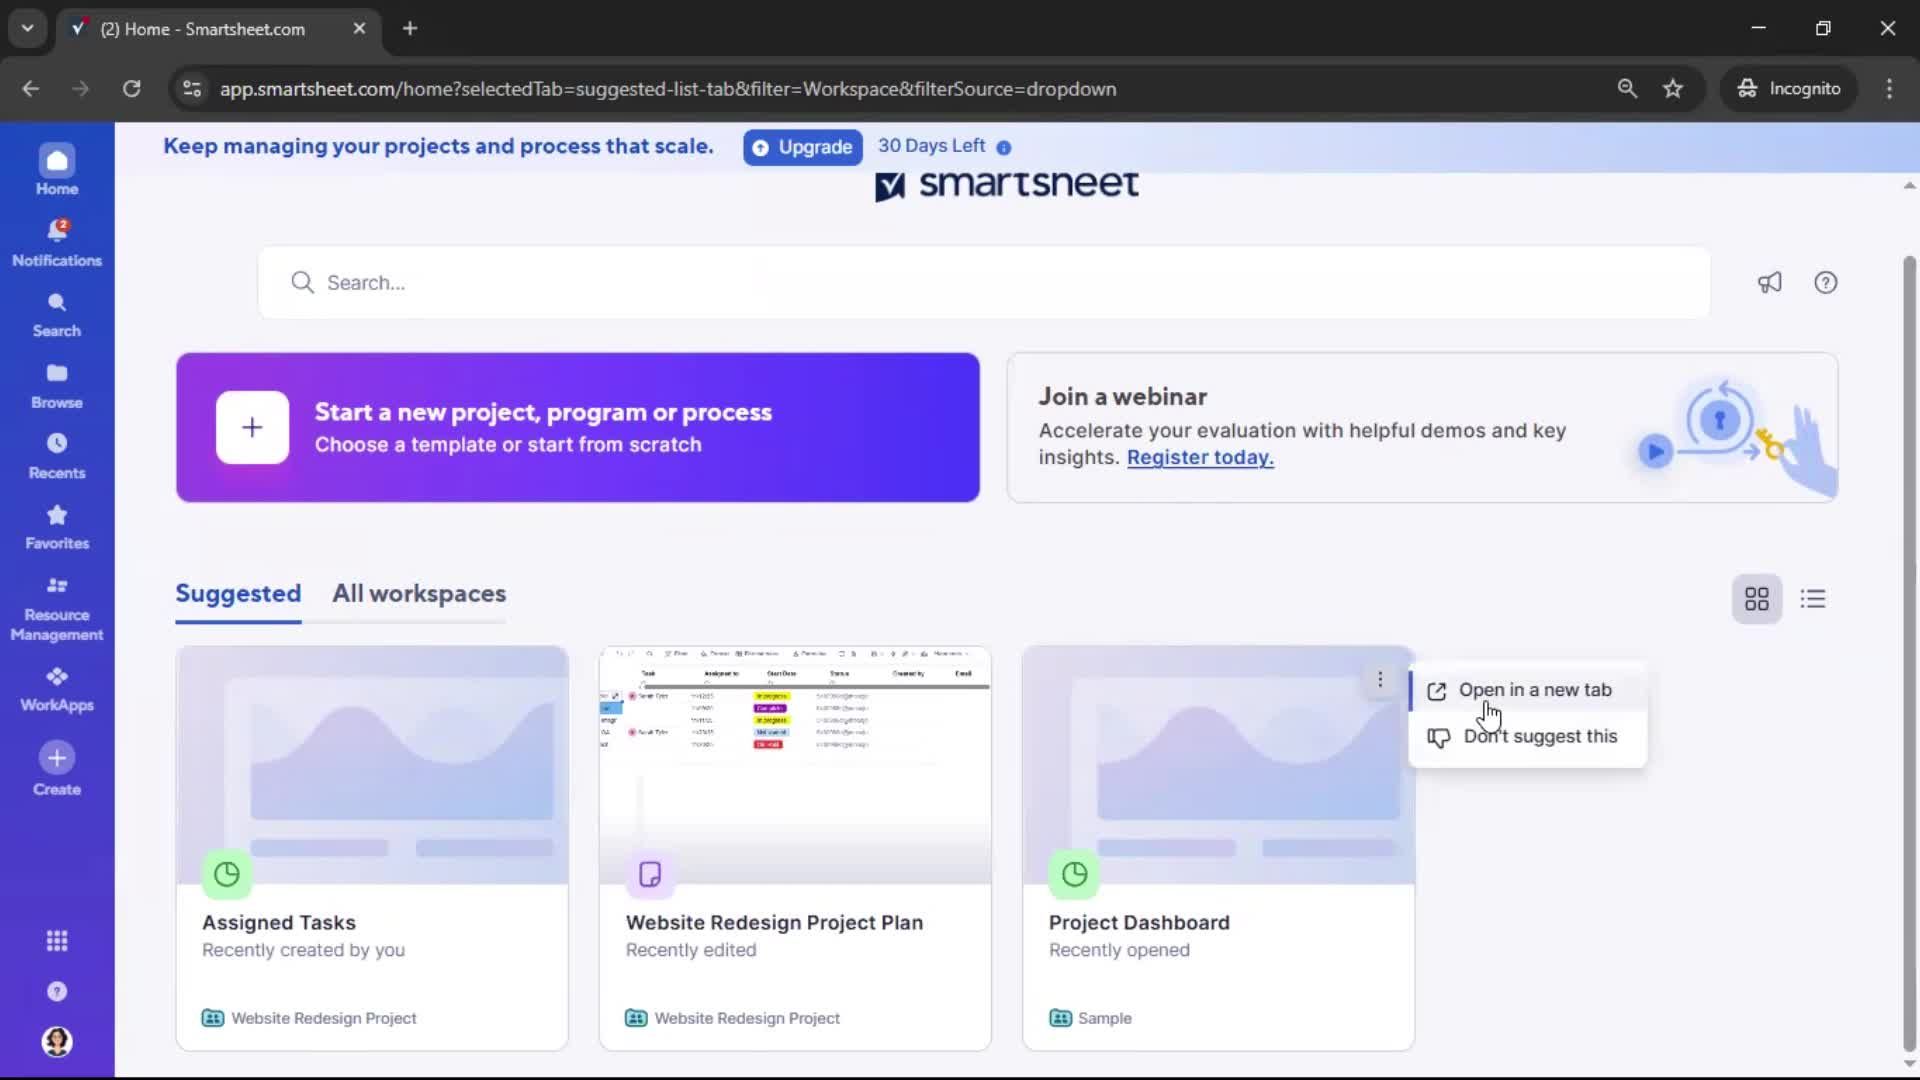
Task: Open the browser tab list dropdown
Action: coord(27,28)
